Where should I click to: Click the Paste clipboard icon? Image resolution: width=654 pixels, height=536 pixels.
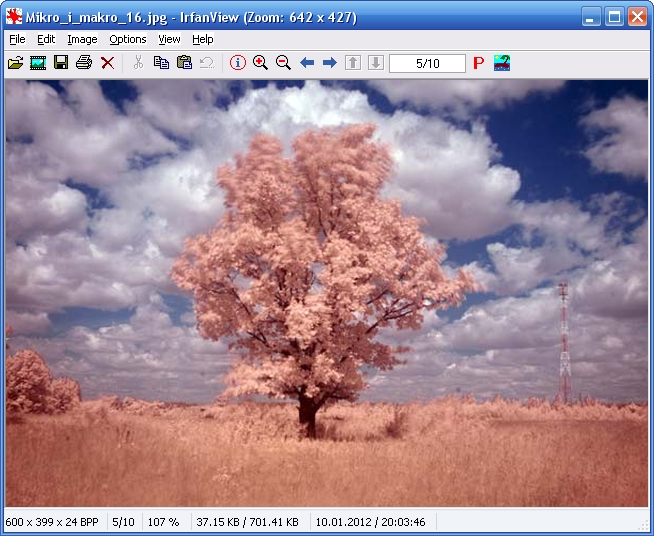pyautogui.click(x=184, y=63)
